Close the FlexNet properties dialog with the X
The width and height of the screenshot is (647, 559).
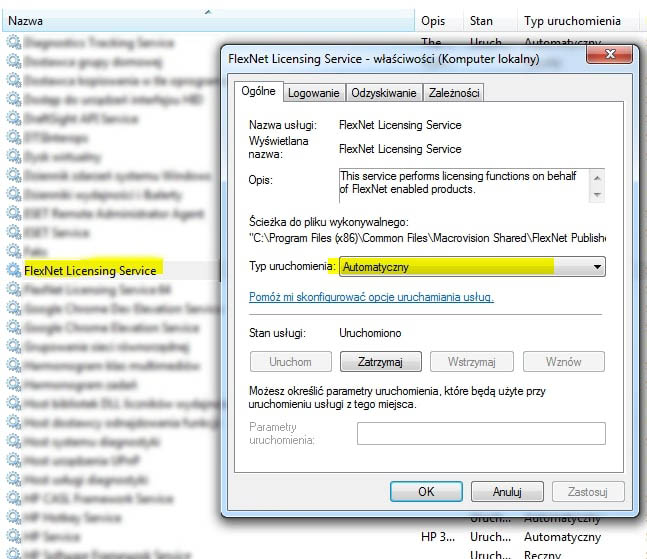(x=609, y=54)
